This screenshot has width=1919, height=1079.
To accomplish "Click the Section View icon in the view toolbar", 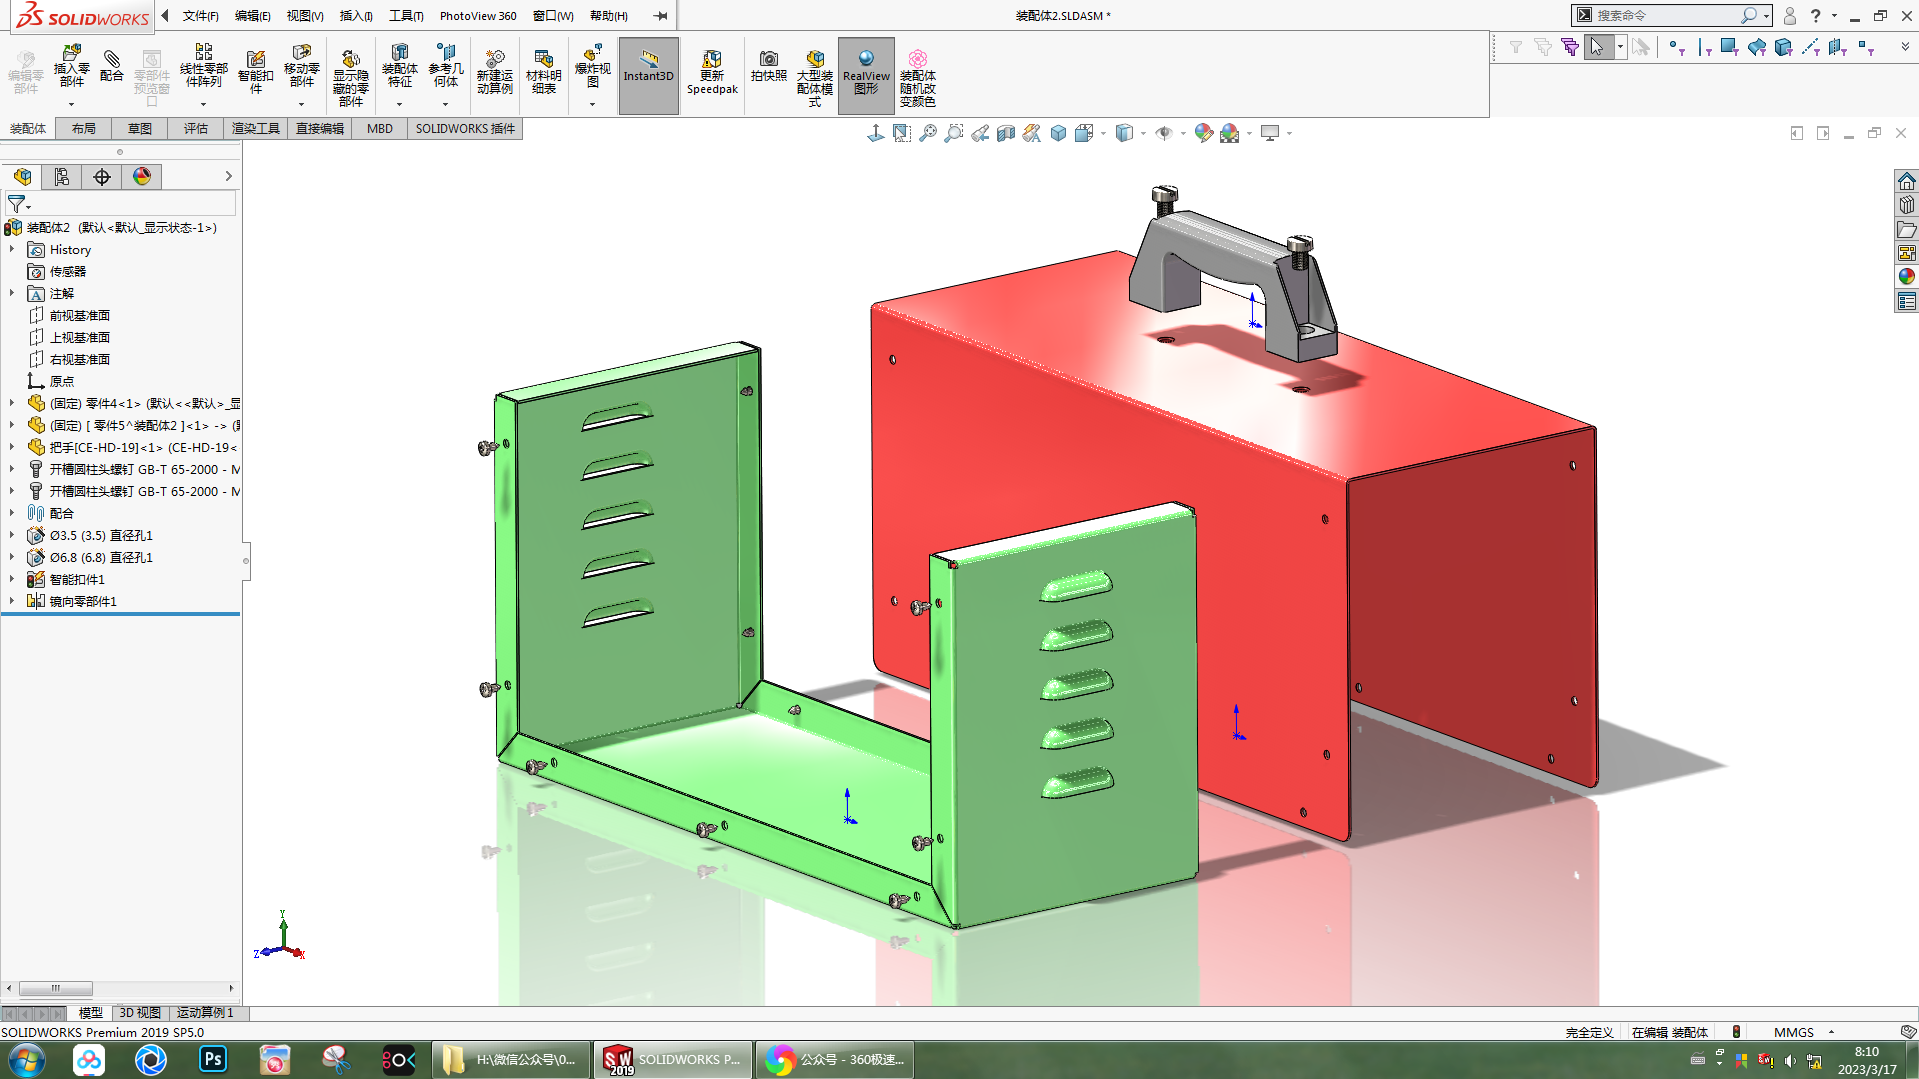I will (x=1006, y=133).
